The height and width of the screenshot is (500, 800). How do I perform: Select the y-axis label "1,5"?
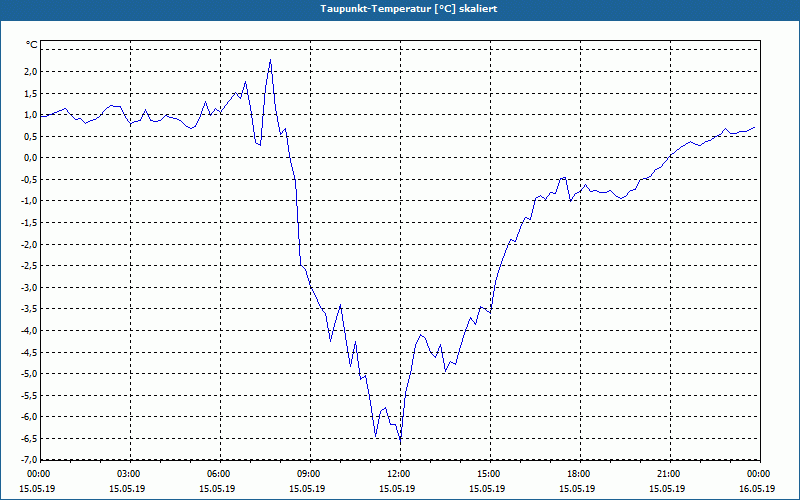point(31,93)
